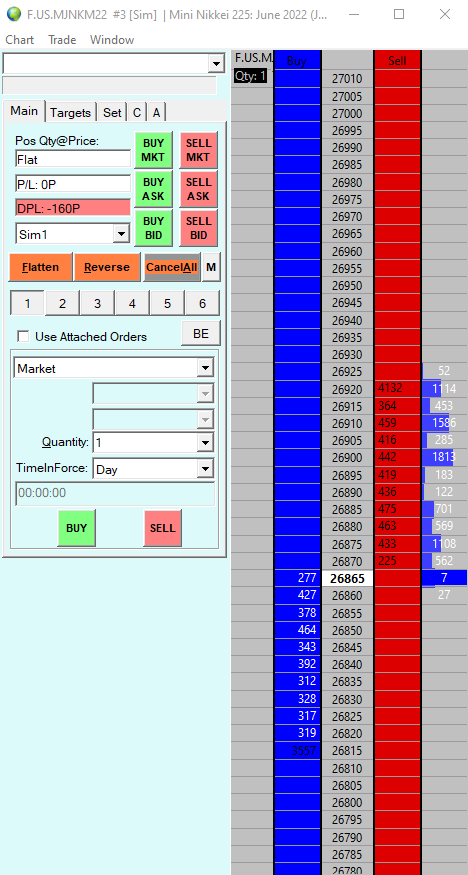Viewport: 468px width, 875px height.
Task: Click the P/L: 0P field
Action: coord(73,184)
